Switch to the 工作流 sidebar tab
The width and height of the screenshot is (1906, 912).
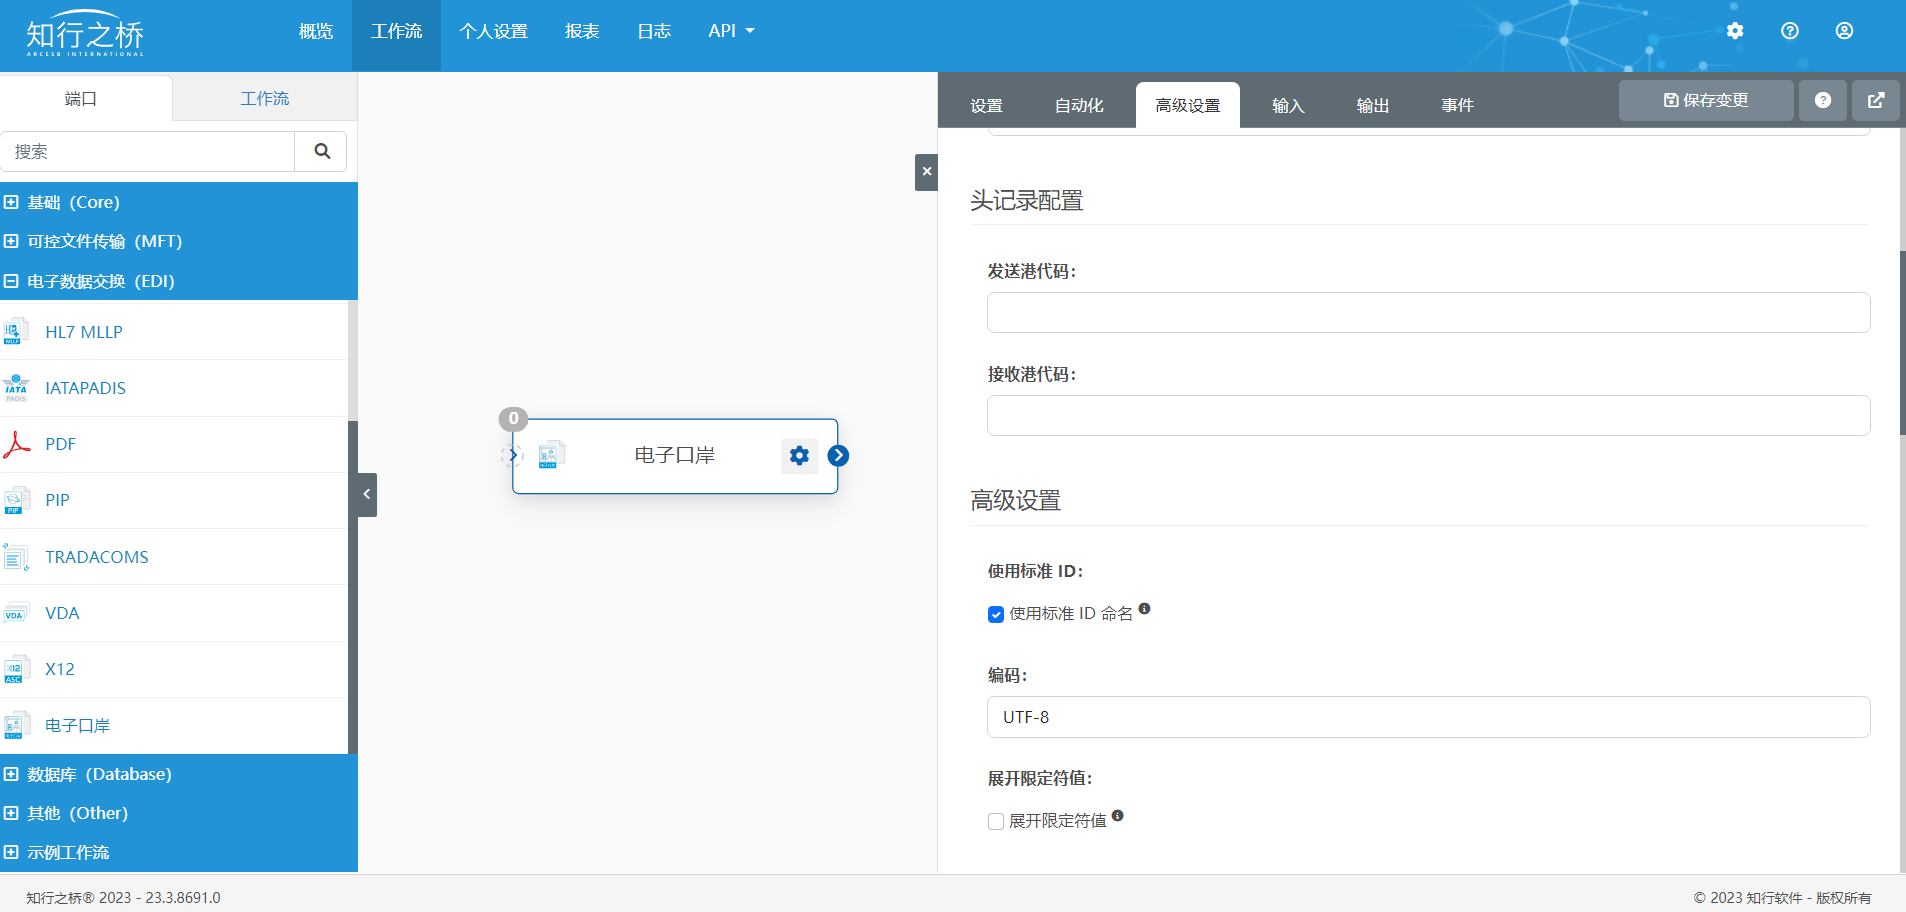pyautogui.click(x=264, y=98)
